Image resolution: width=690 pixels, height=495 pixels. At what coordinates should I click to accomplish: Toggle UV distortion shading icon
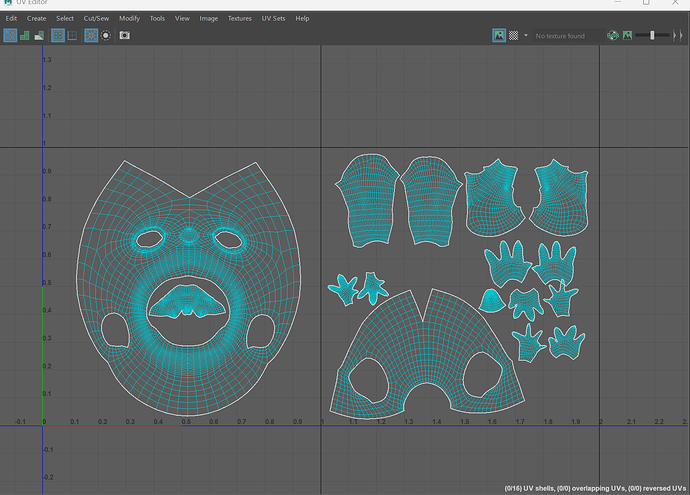(39, 36)
